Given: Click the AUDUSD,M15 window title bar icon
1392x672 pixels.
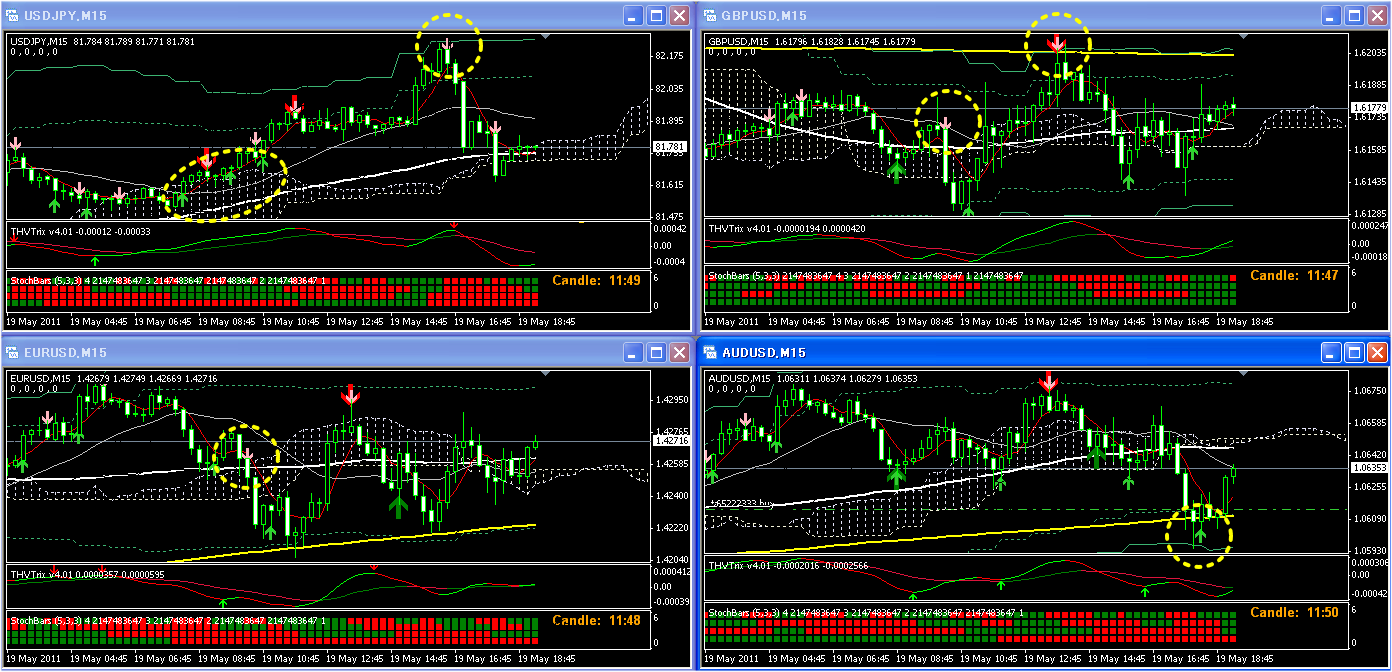Looking at the screenshot, I should click(712, 353).
